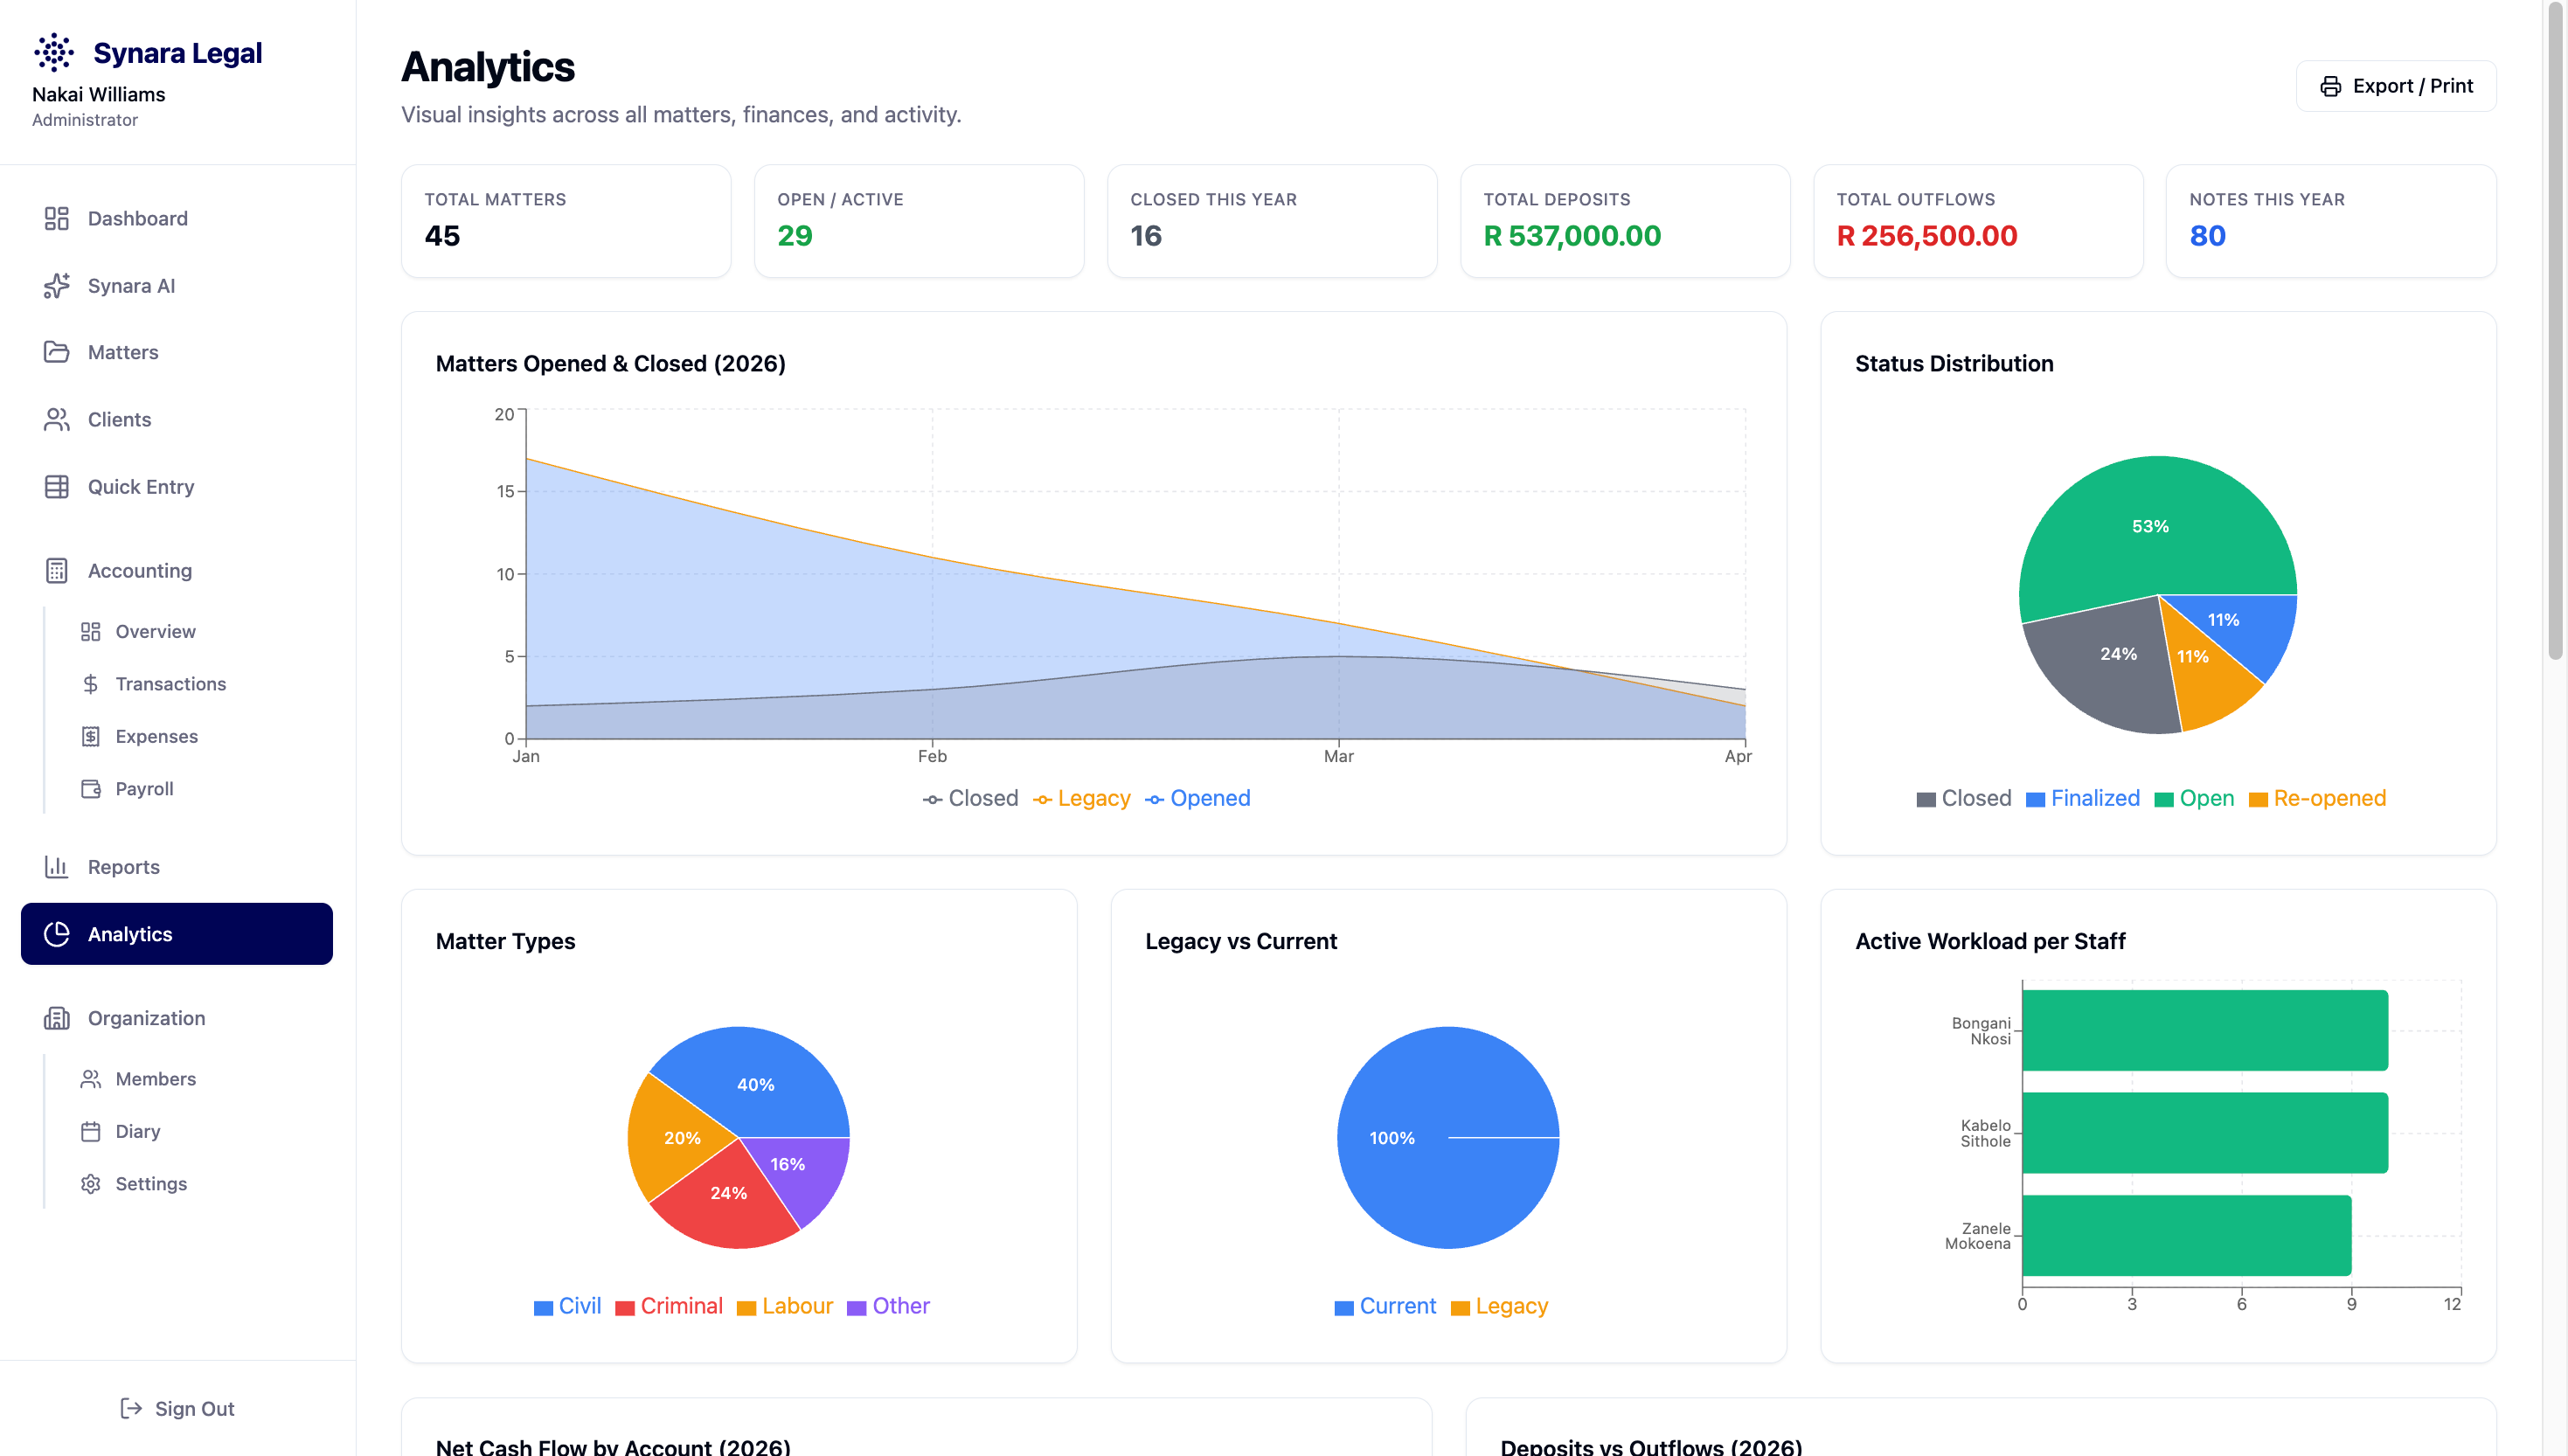
Task: Toggle the Legacy series in line chart legend
Action: pos(1081,798)
